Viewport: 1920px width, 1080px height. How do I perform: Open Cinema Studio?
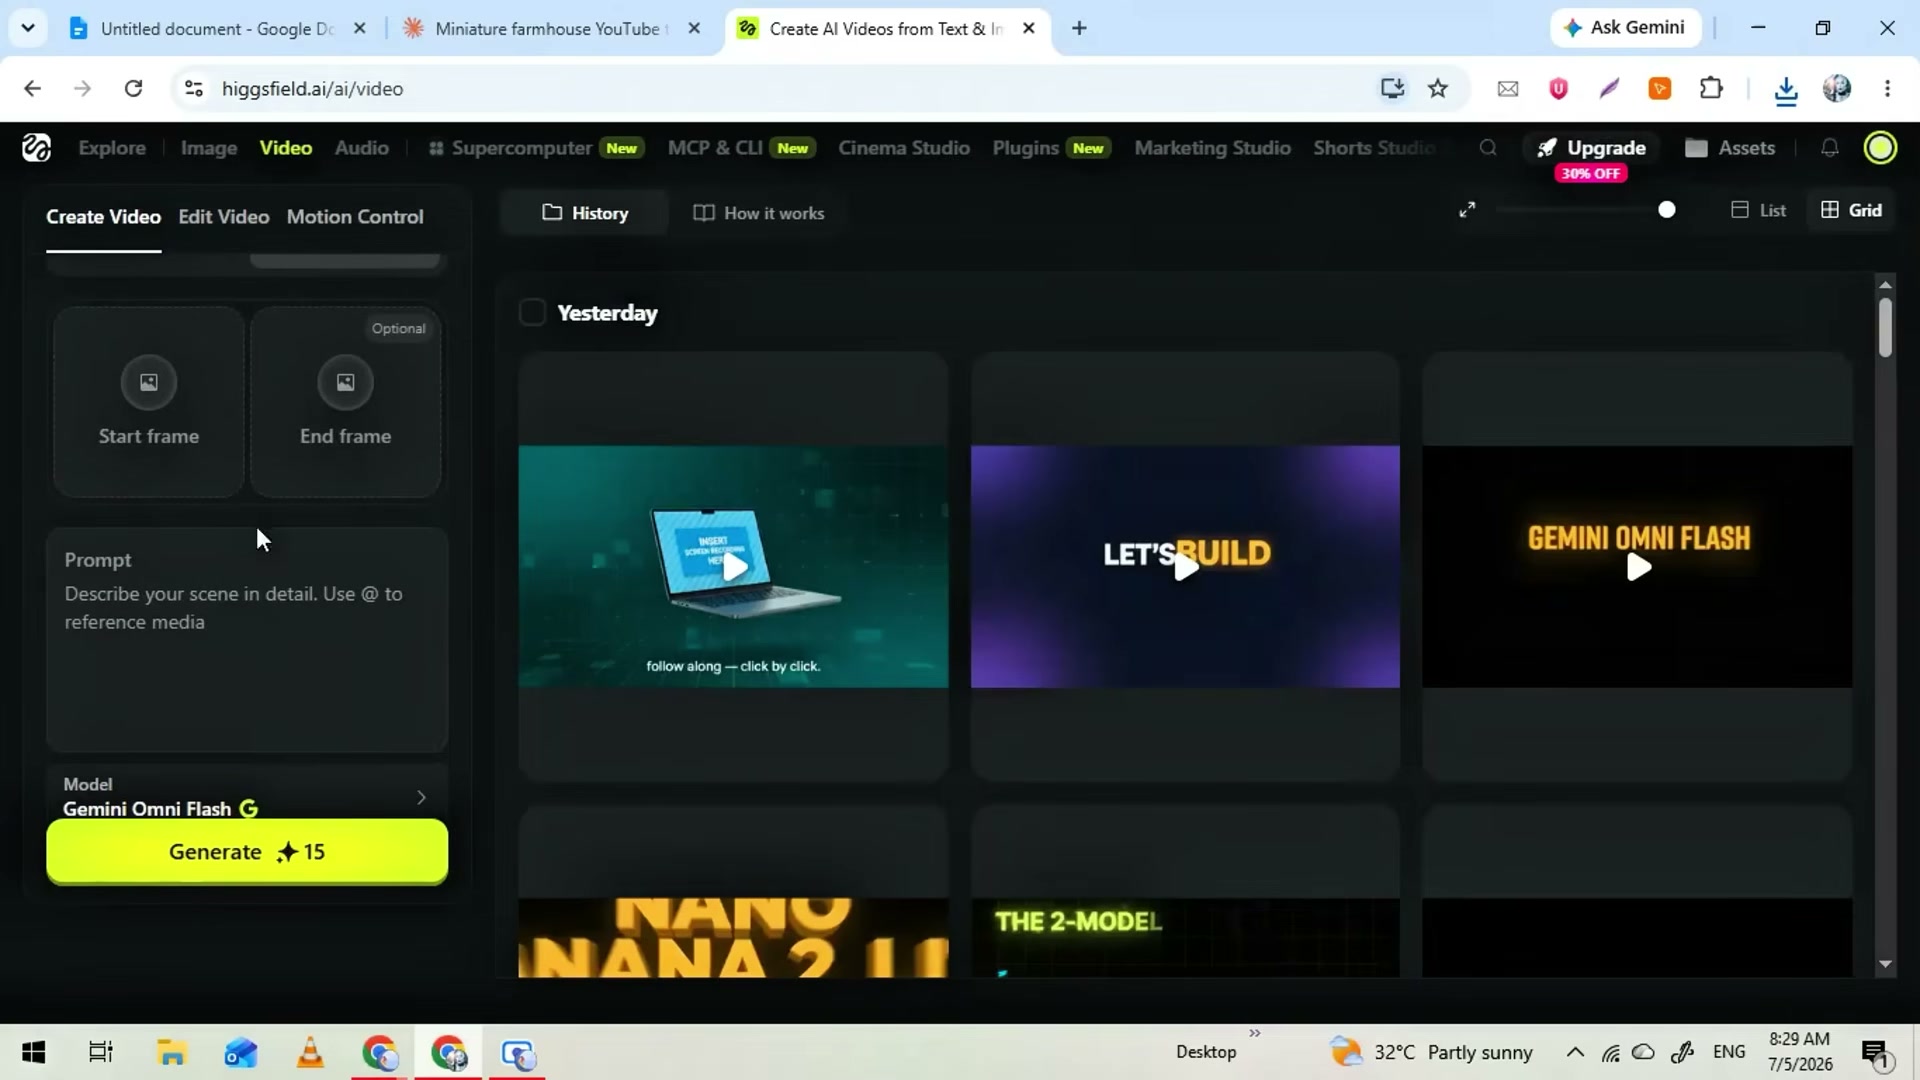click(x=904, y=148)
